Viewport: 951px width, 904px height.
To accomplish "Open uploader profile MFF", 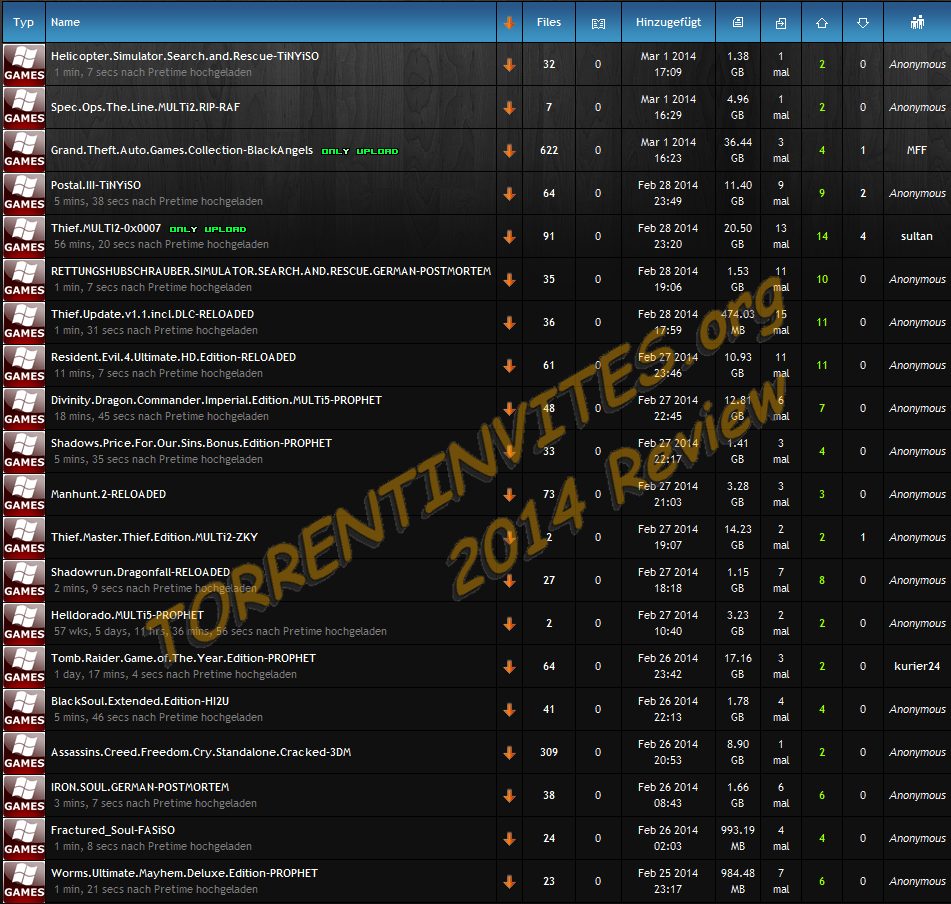I will point(916,150).
